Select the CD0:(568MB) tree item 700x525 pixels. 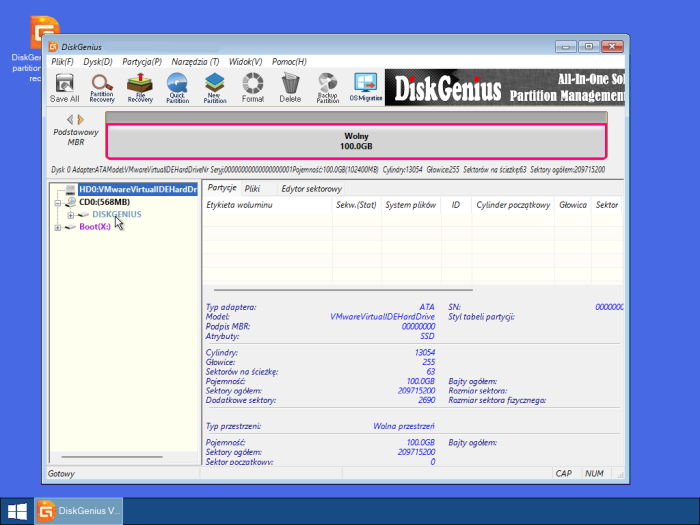click(x=104, y=202)
